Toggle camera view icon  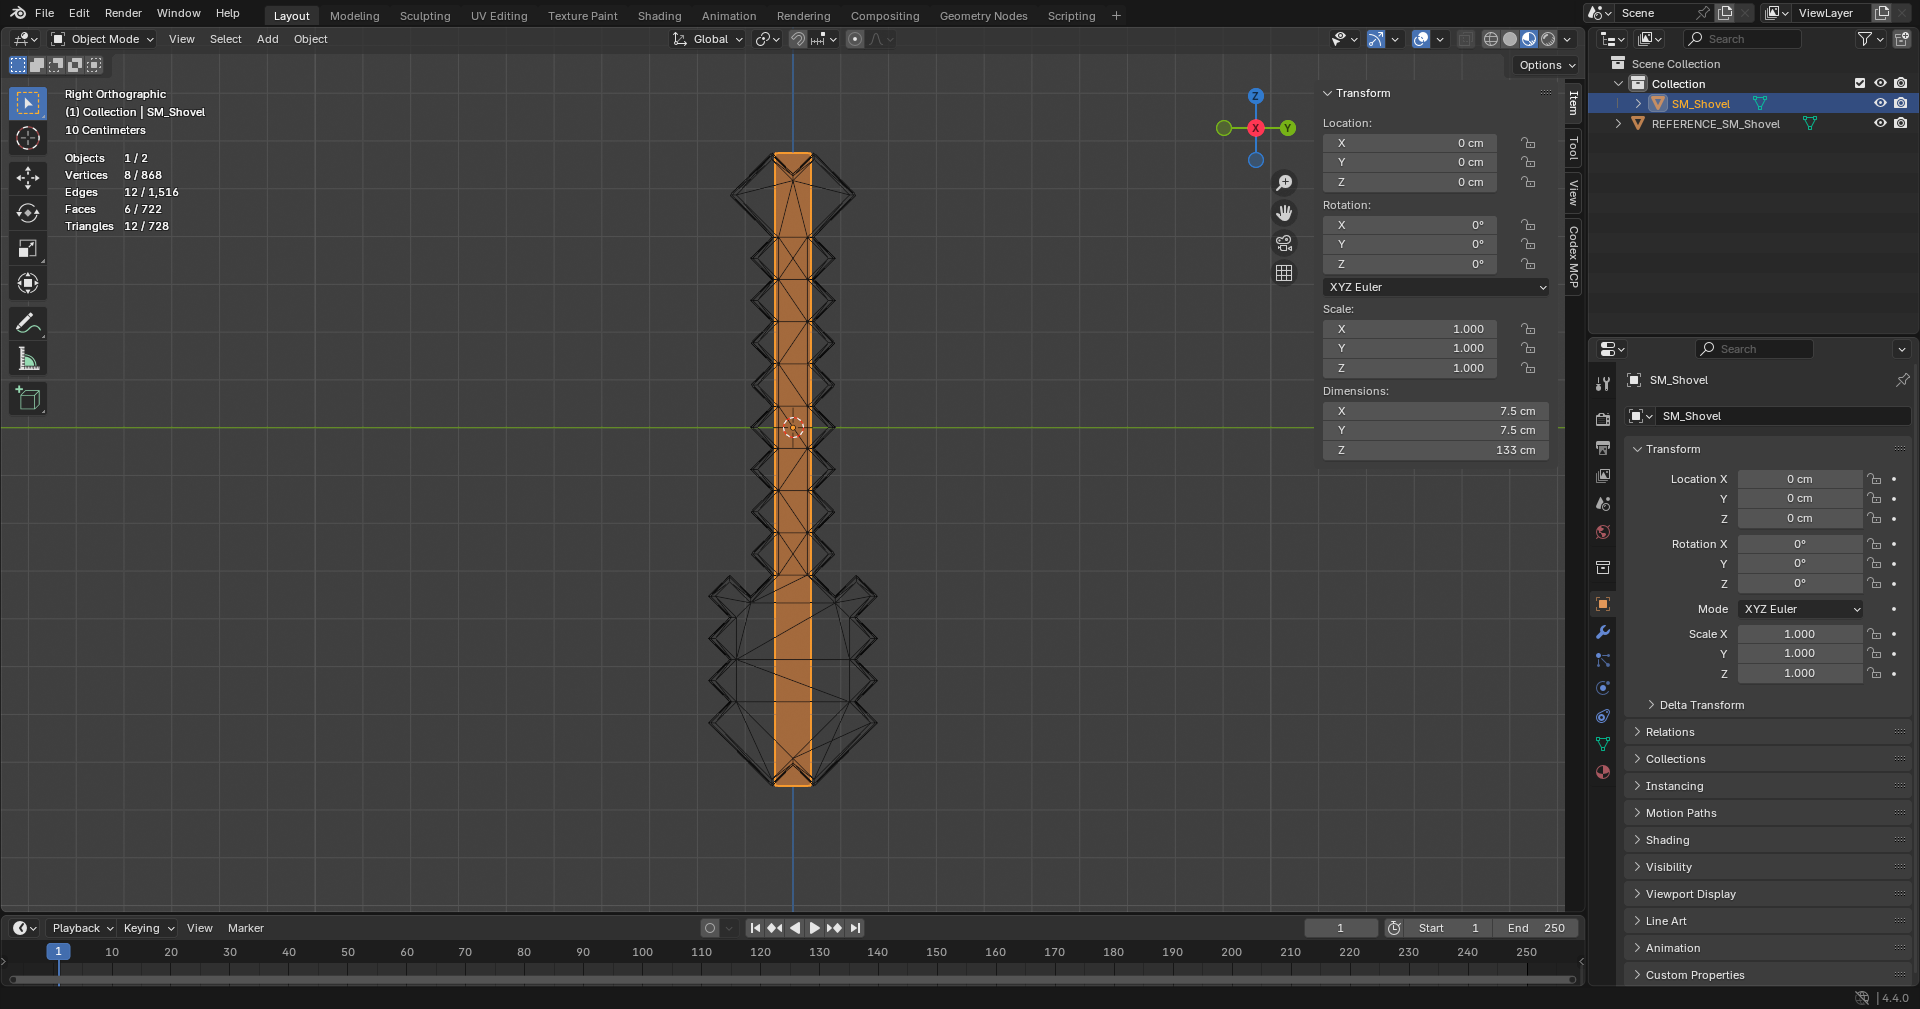(x=1284, y=243)
